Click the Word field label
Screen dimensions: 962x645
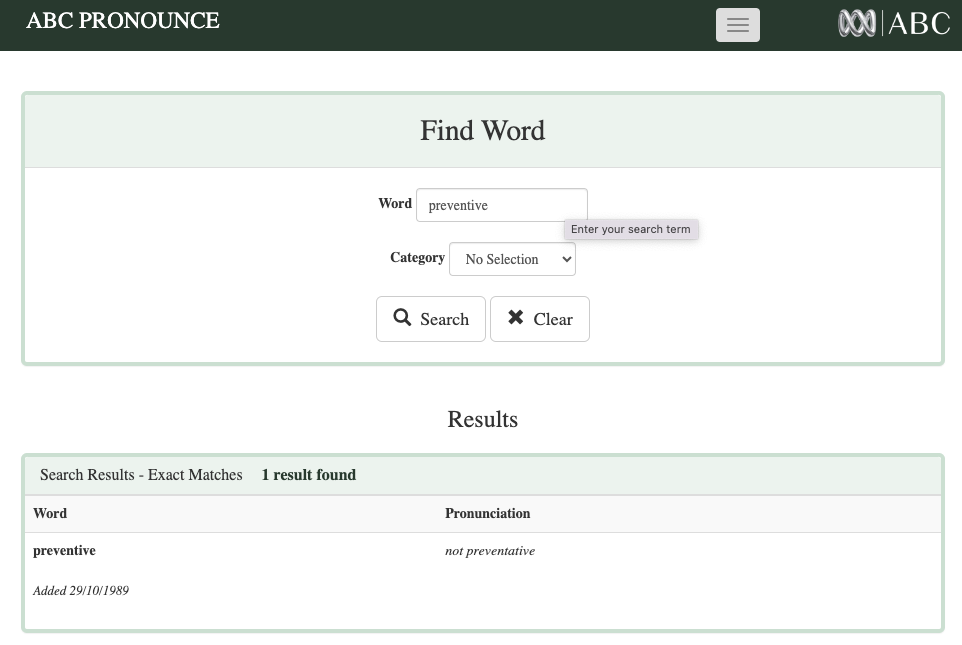coord(394,203)
